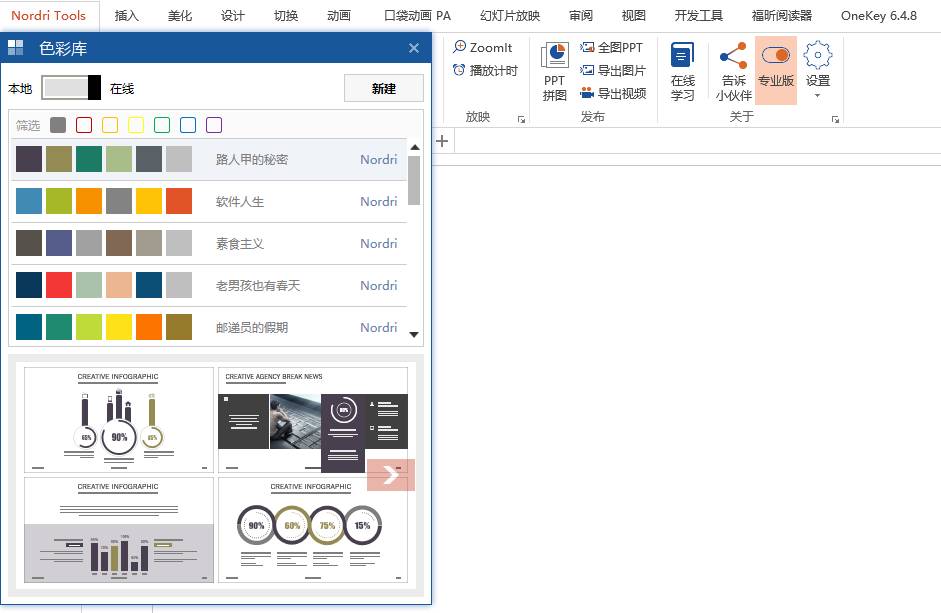The width and height of the screenshot is (941, 613).
Task: Filter palettes by blue
Action: 188,125
